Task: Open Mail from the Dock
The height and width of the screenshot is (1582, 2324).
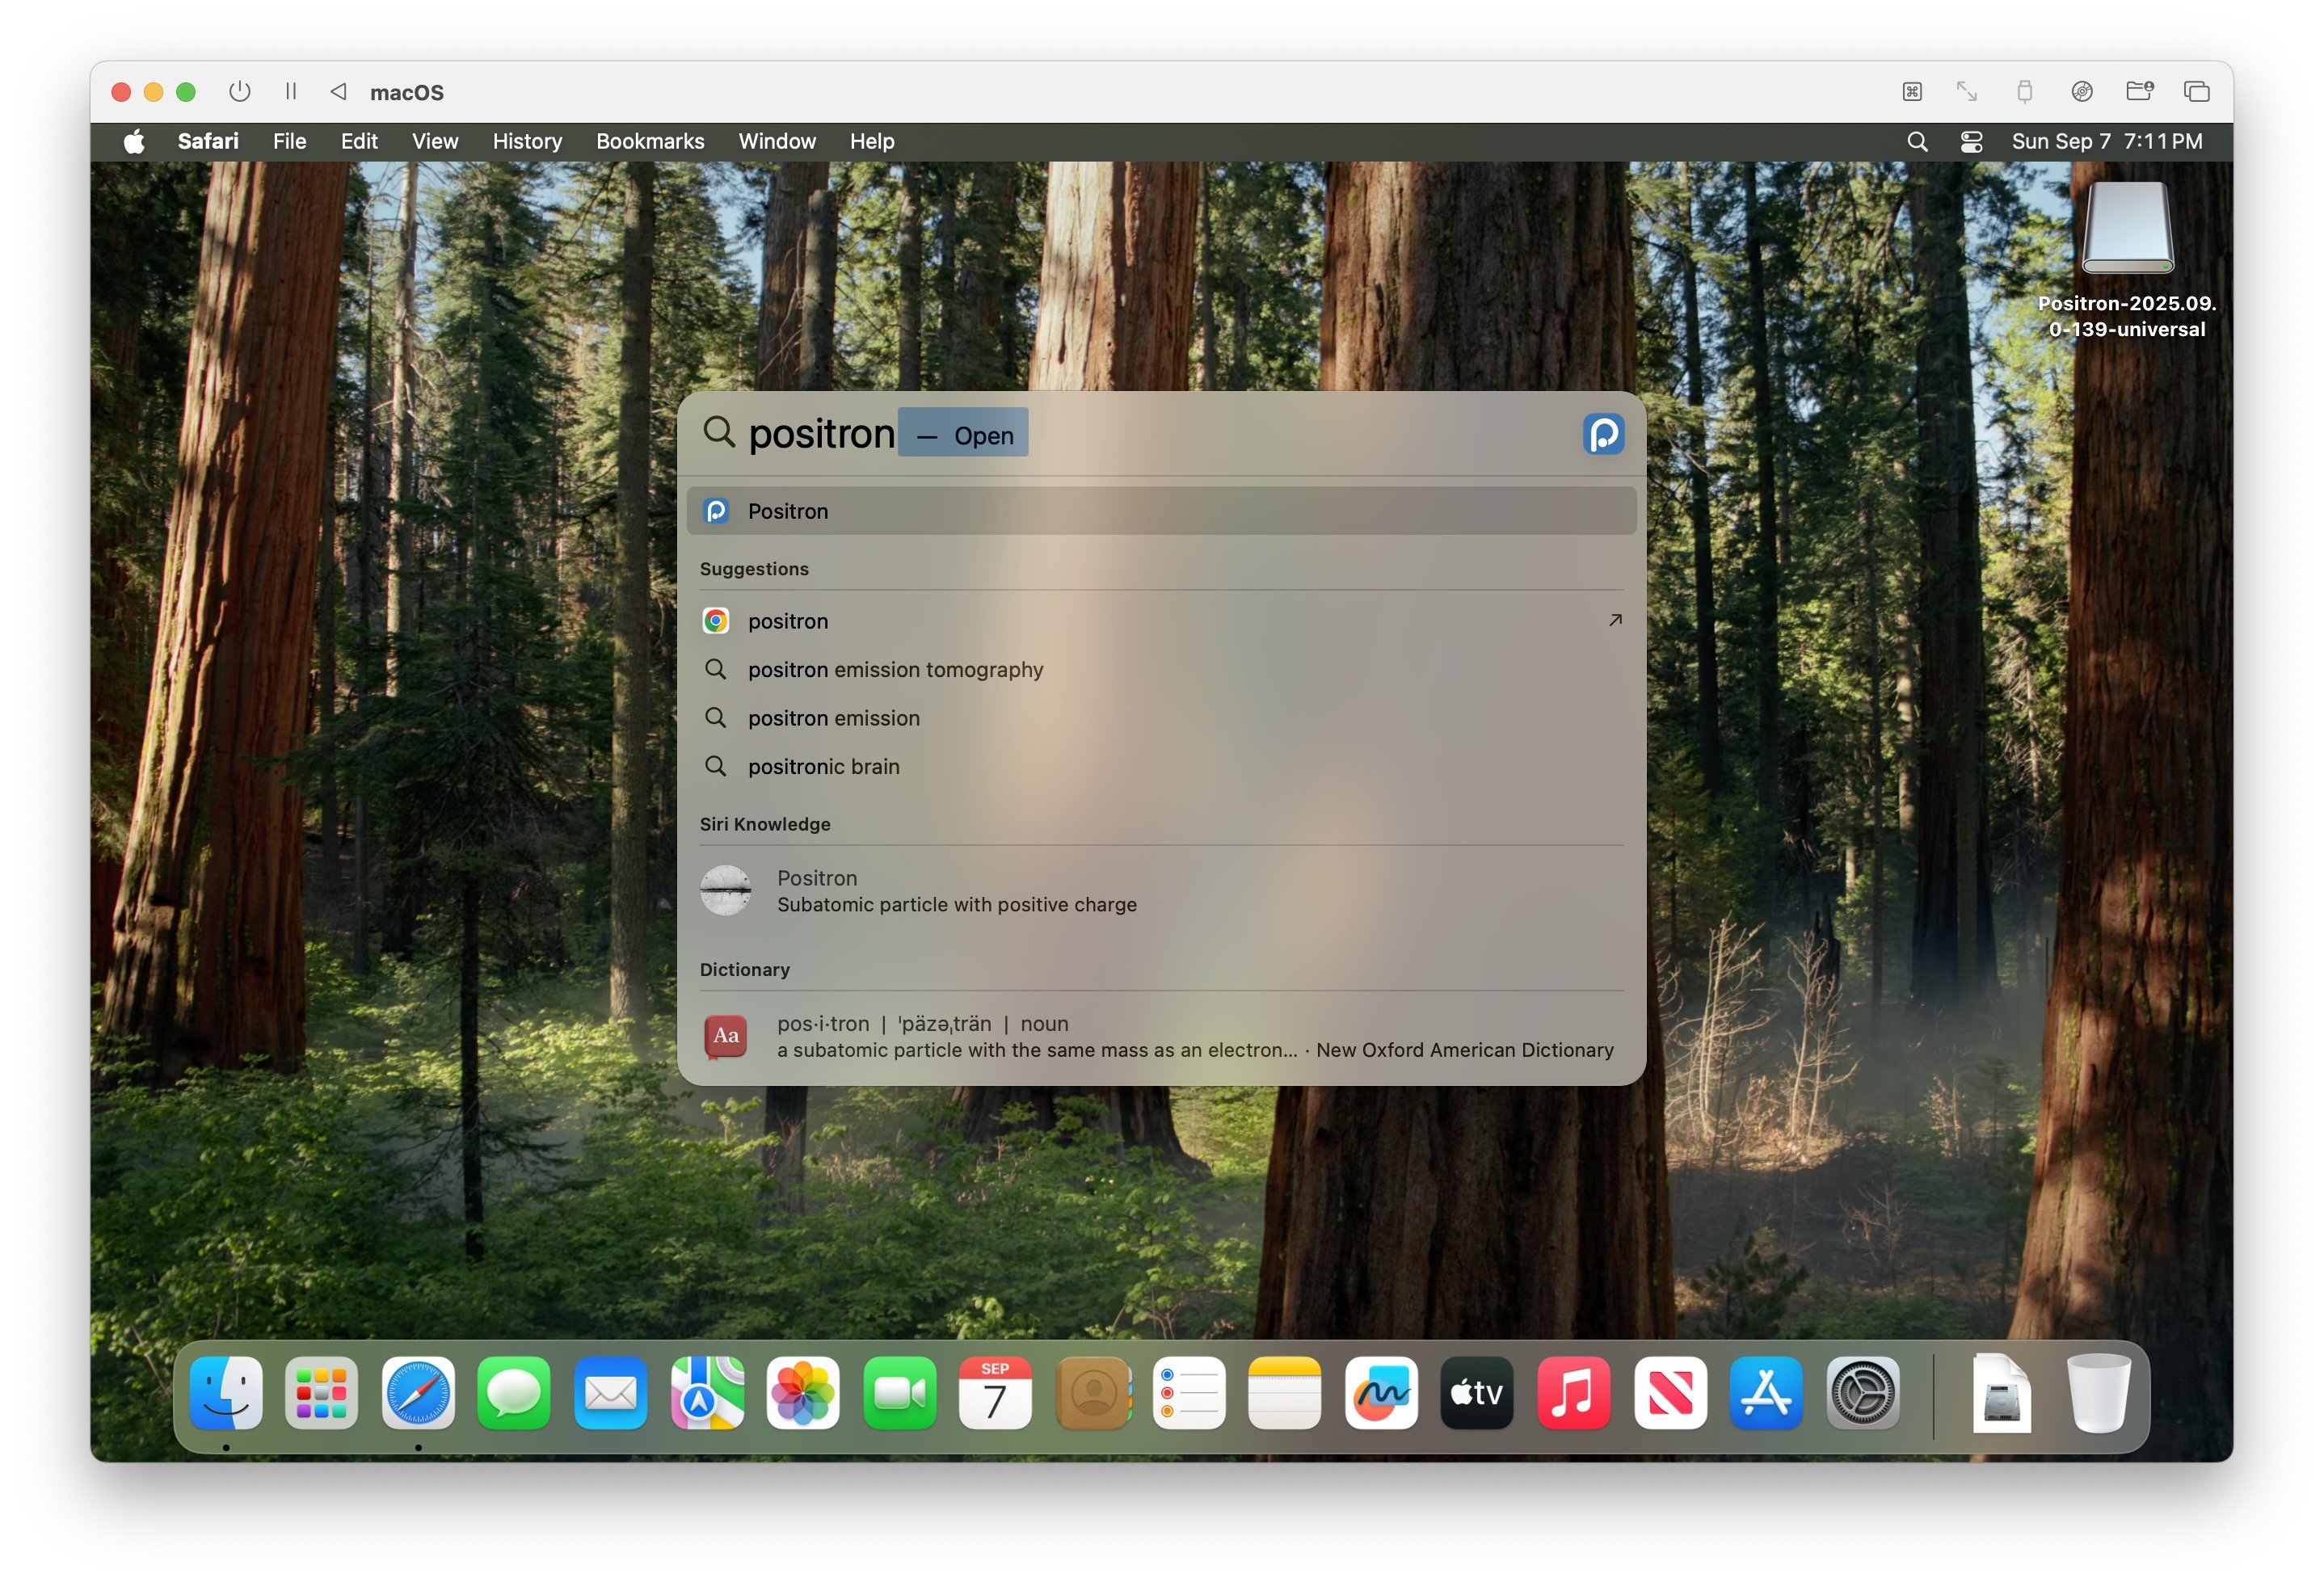Action: click(610, 1392)
